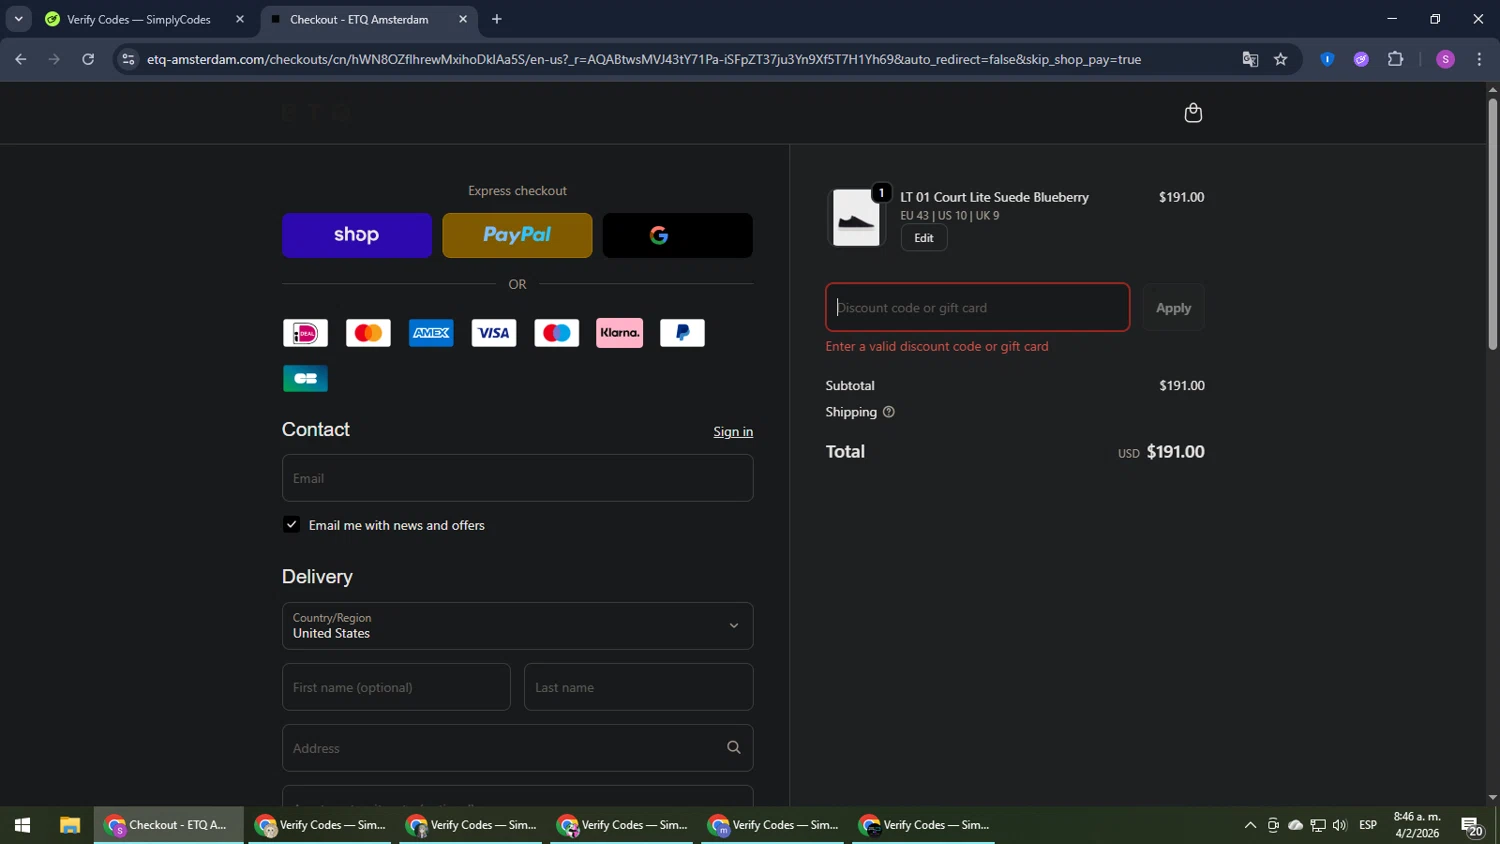The width and height of the screenshot is (1500, 844).
Task: Open the tab search dropdown arrow
Action: [18, 19]
